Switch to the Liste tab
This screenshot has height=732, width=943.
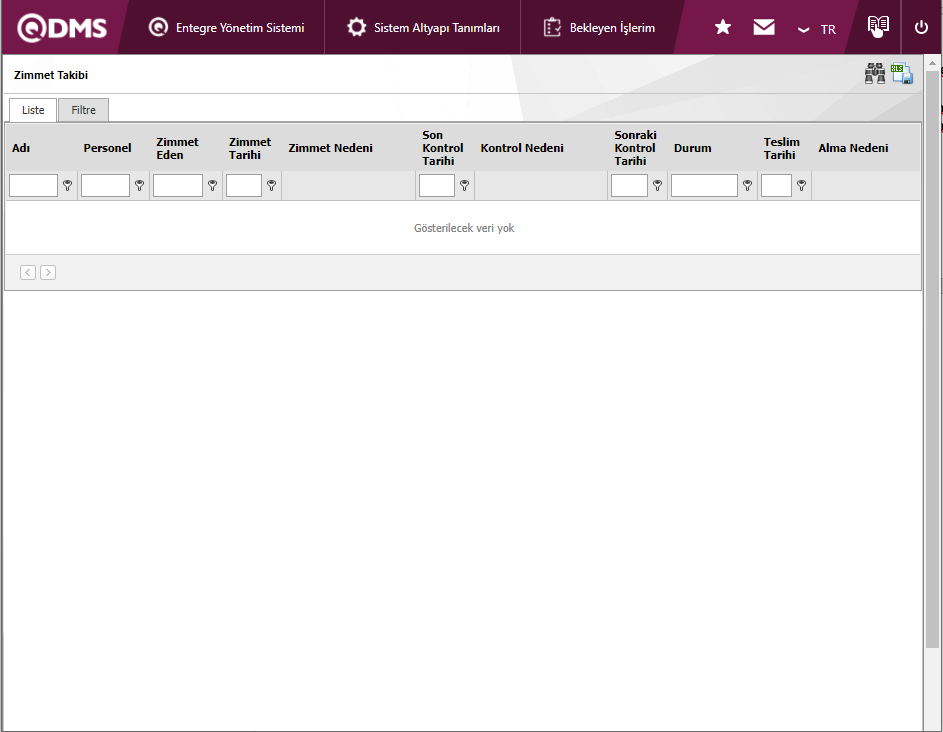click(33, 110)
